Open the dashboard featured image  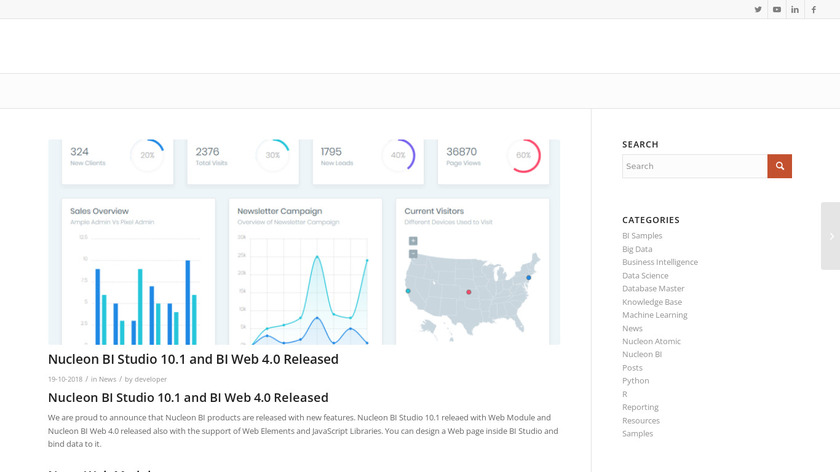[x=304, y=242]
